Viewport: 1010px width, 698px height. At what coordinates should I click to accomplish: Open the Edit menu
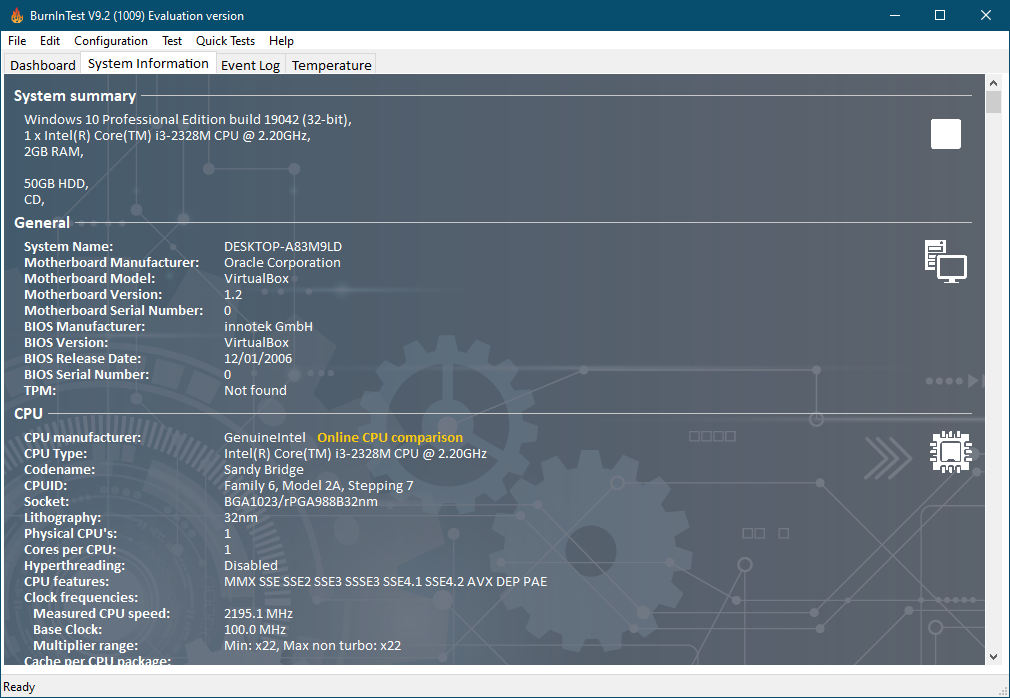(x=50, y=41)
